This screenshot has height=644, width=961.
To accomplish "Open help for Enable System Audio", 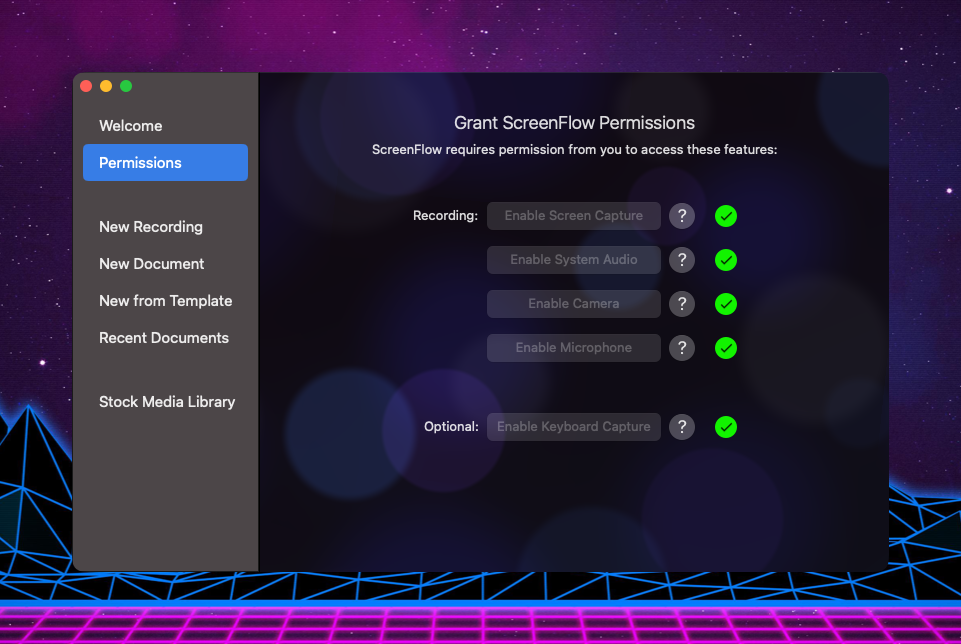I will point(682,260).
